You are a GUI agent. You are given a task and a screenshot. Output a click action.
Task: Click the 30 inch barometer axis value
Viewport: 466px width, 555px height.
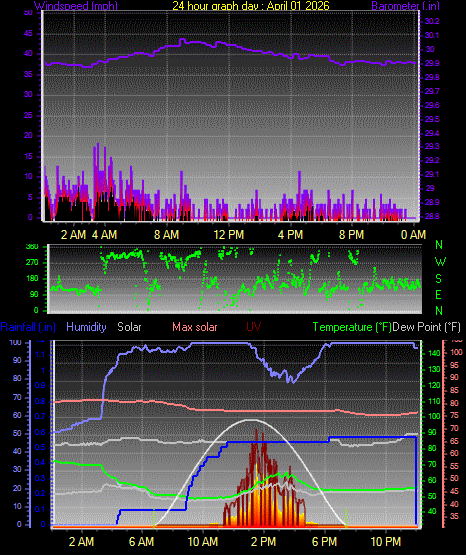[x=430, y=49]
